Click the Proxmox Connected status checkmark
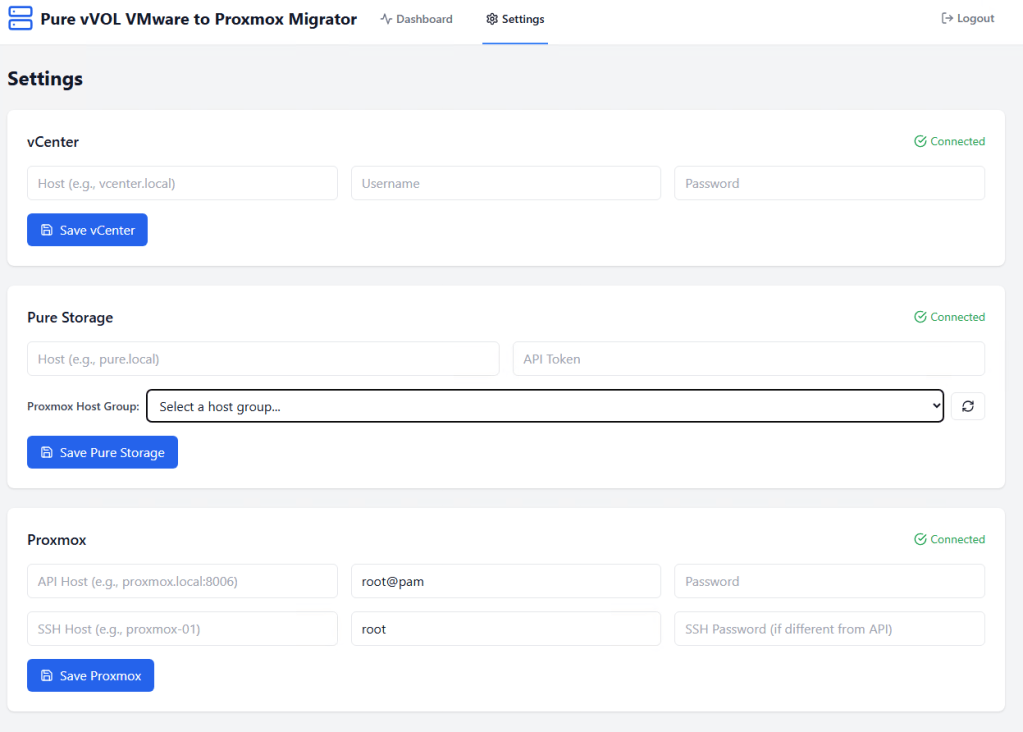The height and width of the screenshot is (732, 1023). pos(920,540)
